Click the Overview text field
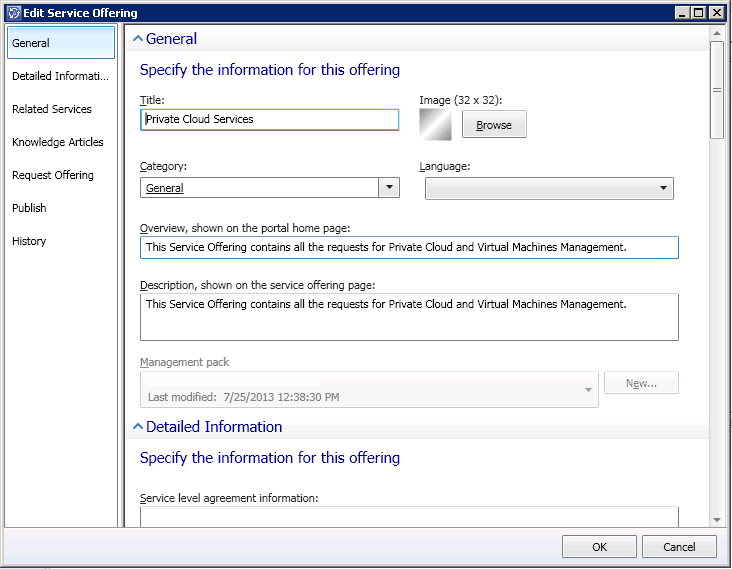The image size is (732, 569). click(409, 247)
